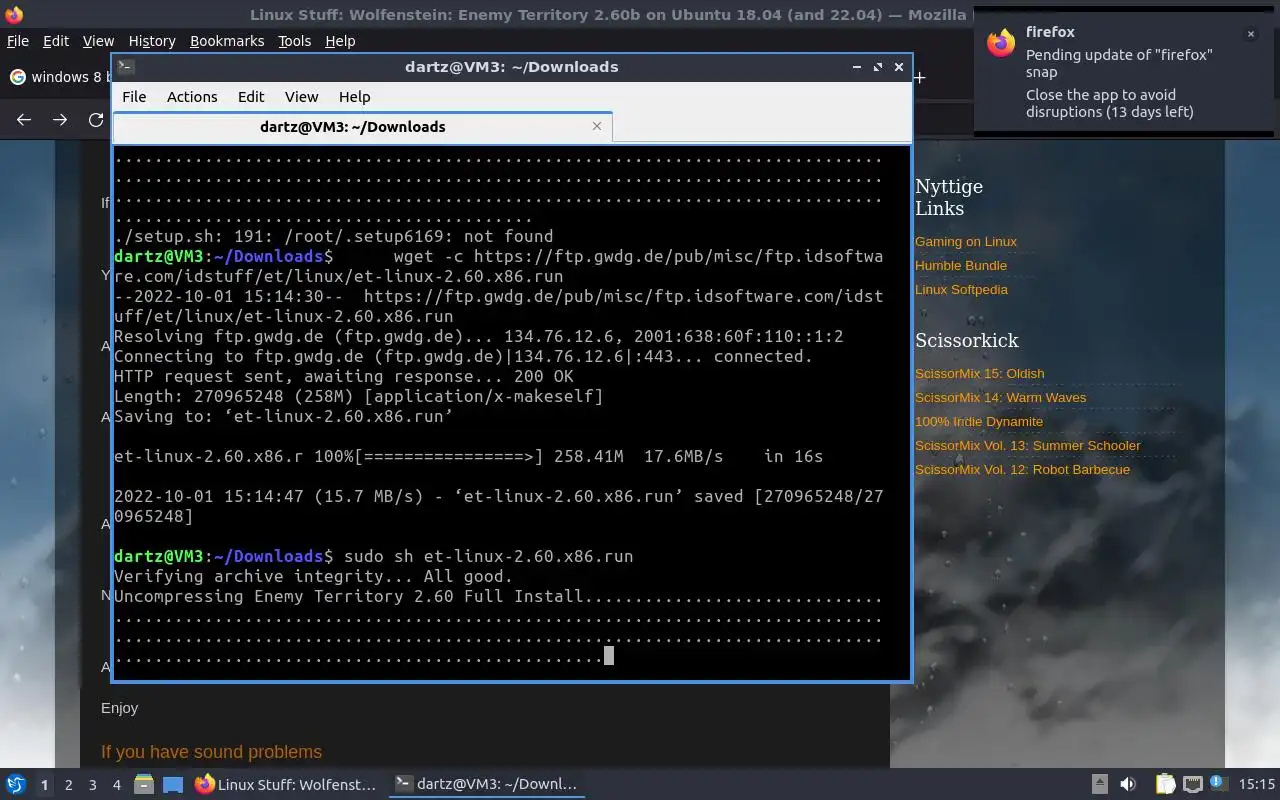Open the volume control tray icon
The width and height of the screenshot is (1280, 800).
click(1128, 784)
